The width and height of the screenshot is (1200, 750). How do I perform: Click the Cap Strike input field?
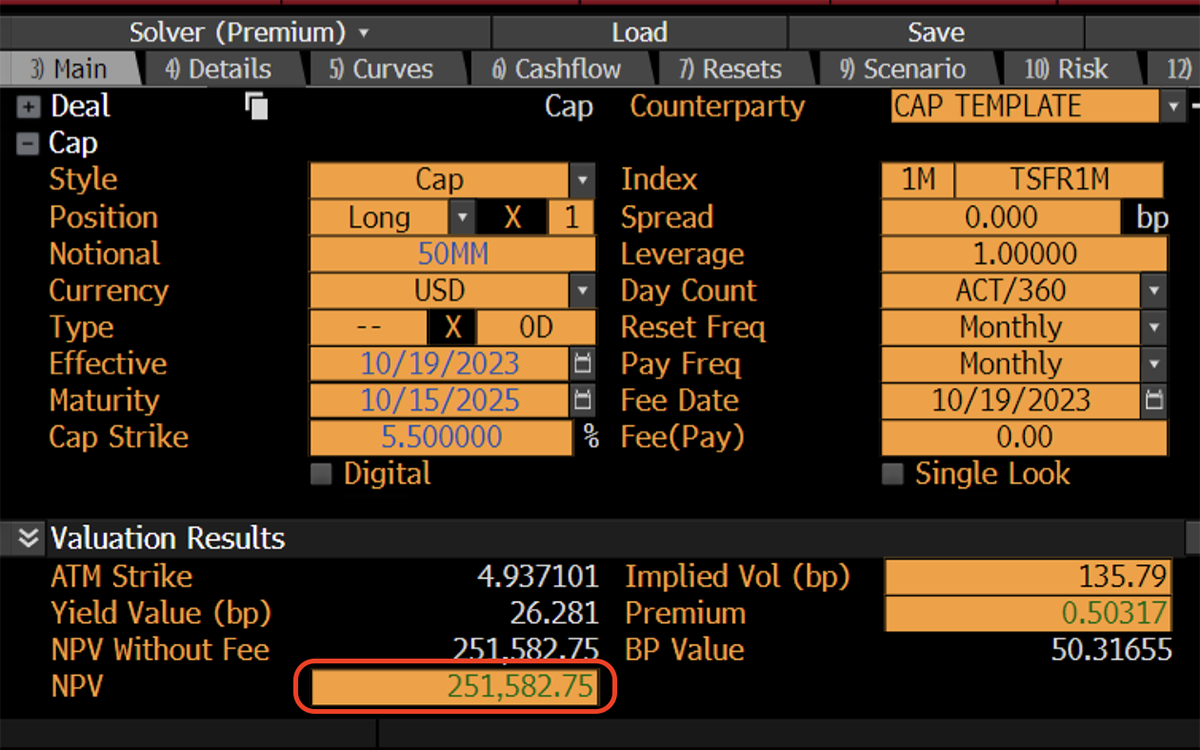(441, 438)
